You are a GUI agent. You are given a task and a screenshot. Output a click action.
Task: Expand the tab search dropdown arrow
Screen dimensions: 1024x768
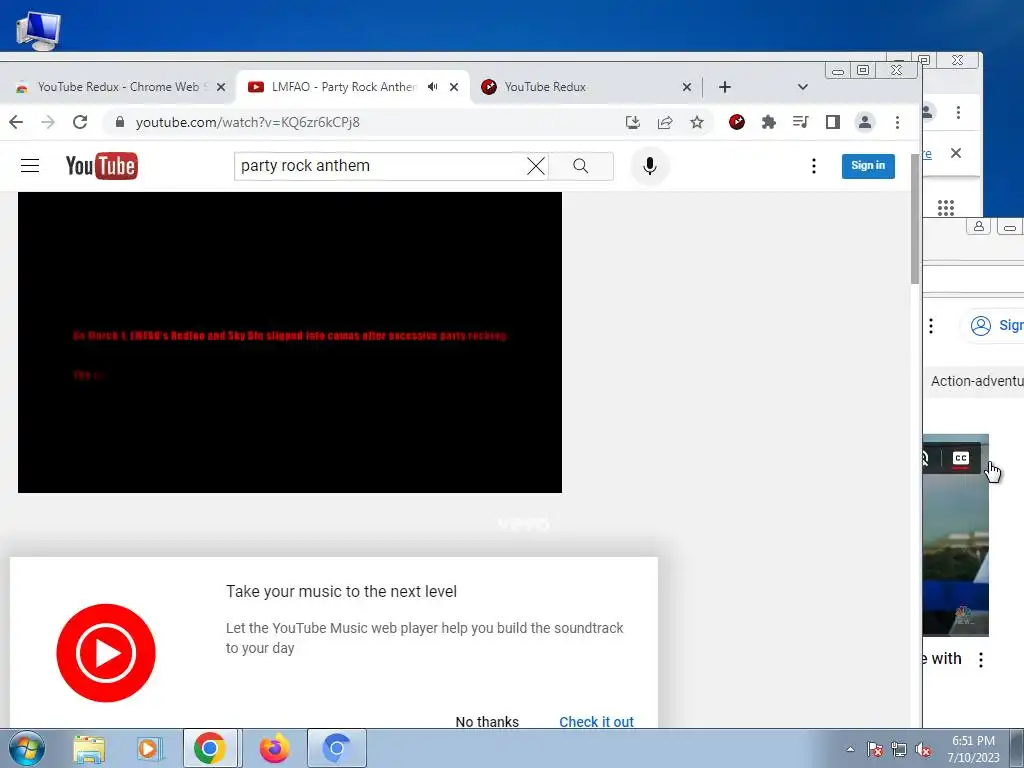click(x=803, y=87)
